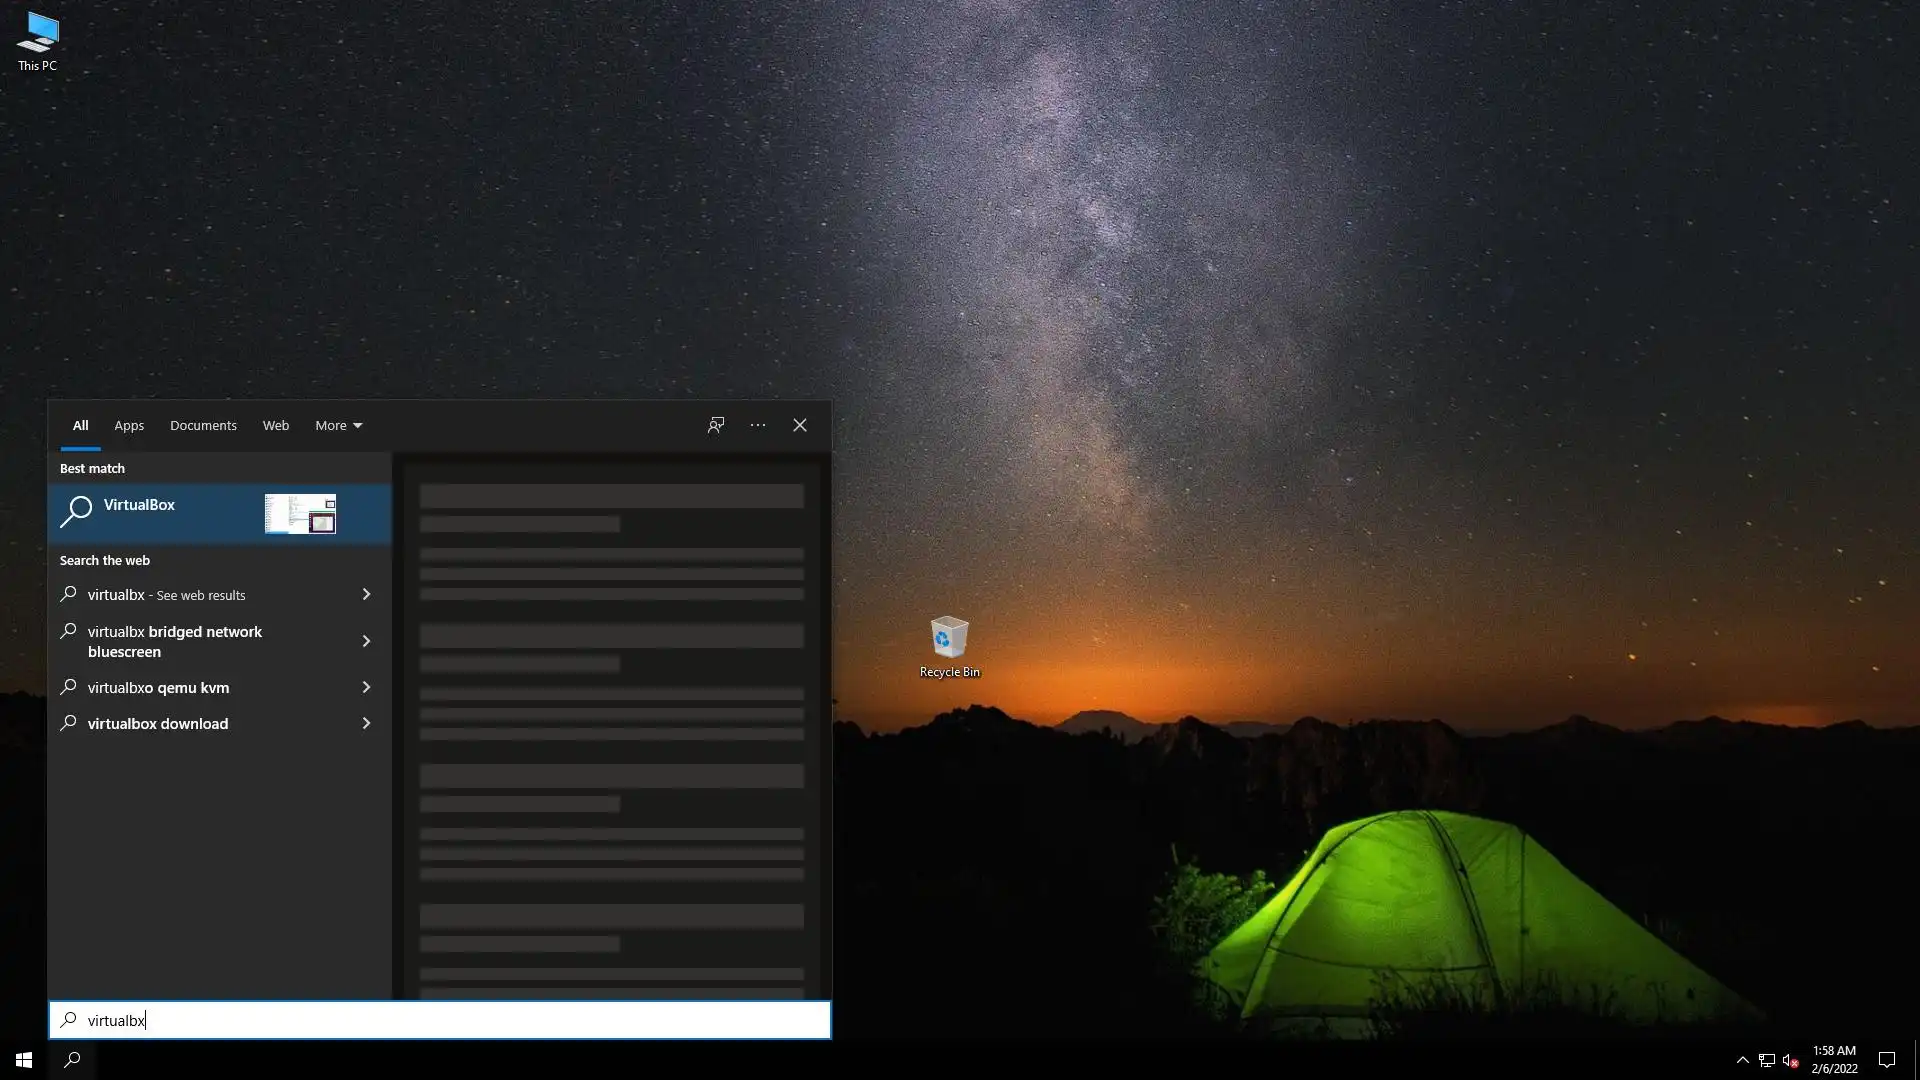Expand arrow for virtualbxo qemu kvm

coord(366,687)
